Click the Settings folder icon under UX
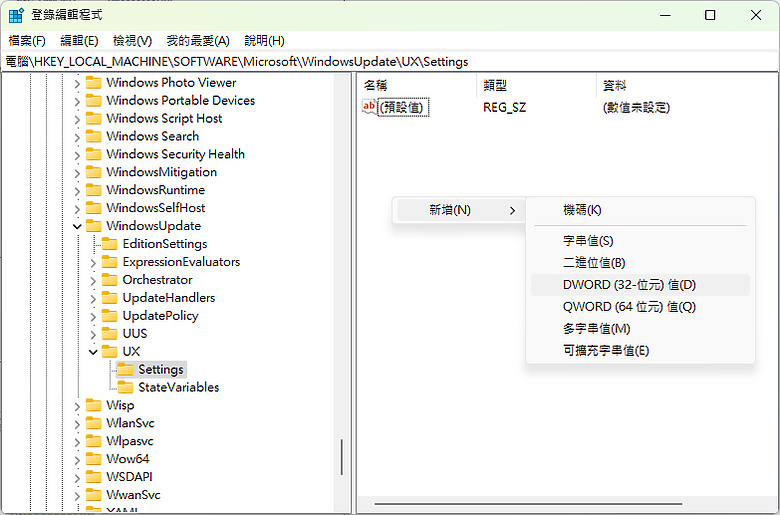 coord(125,369)
